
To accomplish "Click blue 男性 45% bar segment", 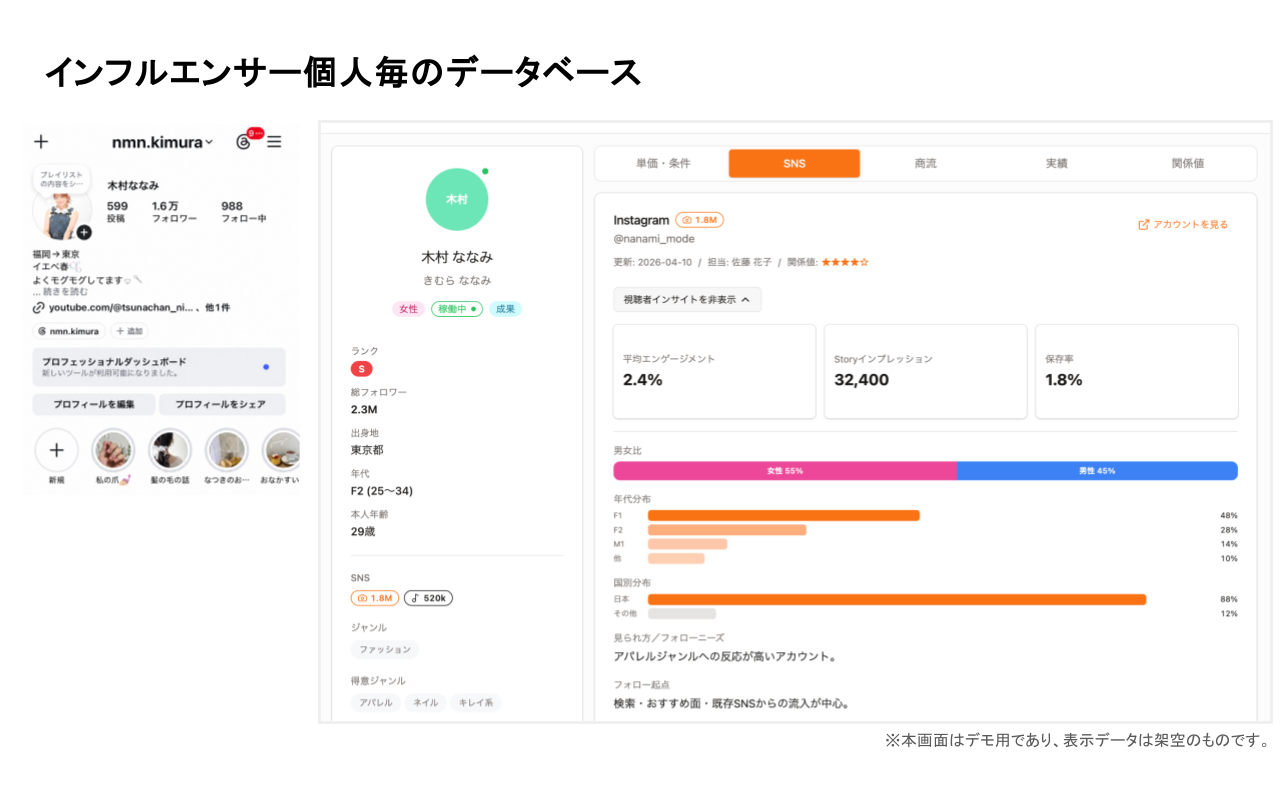I will (x=1097, y=471).
